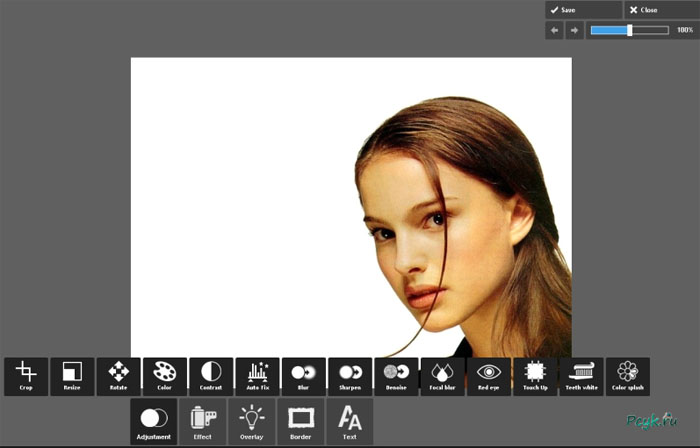
Task: Click the zoom slider handle
Action: pos(629,30)
